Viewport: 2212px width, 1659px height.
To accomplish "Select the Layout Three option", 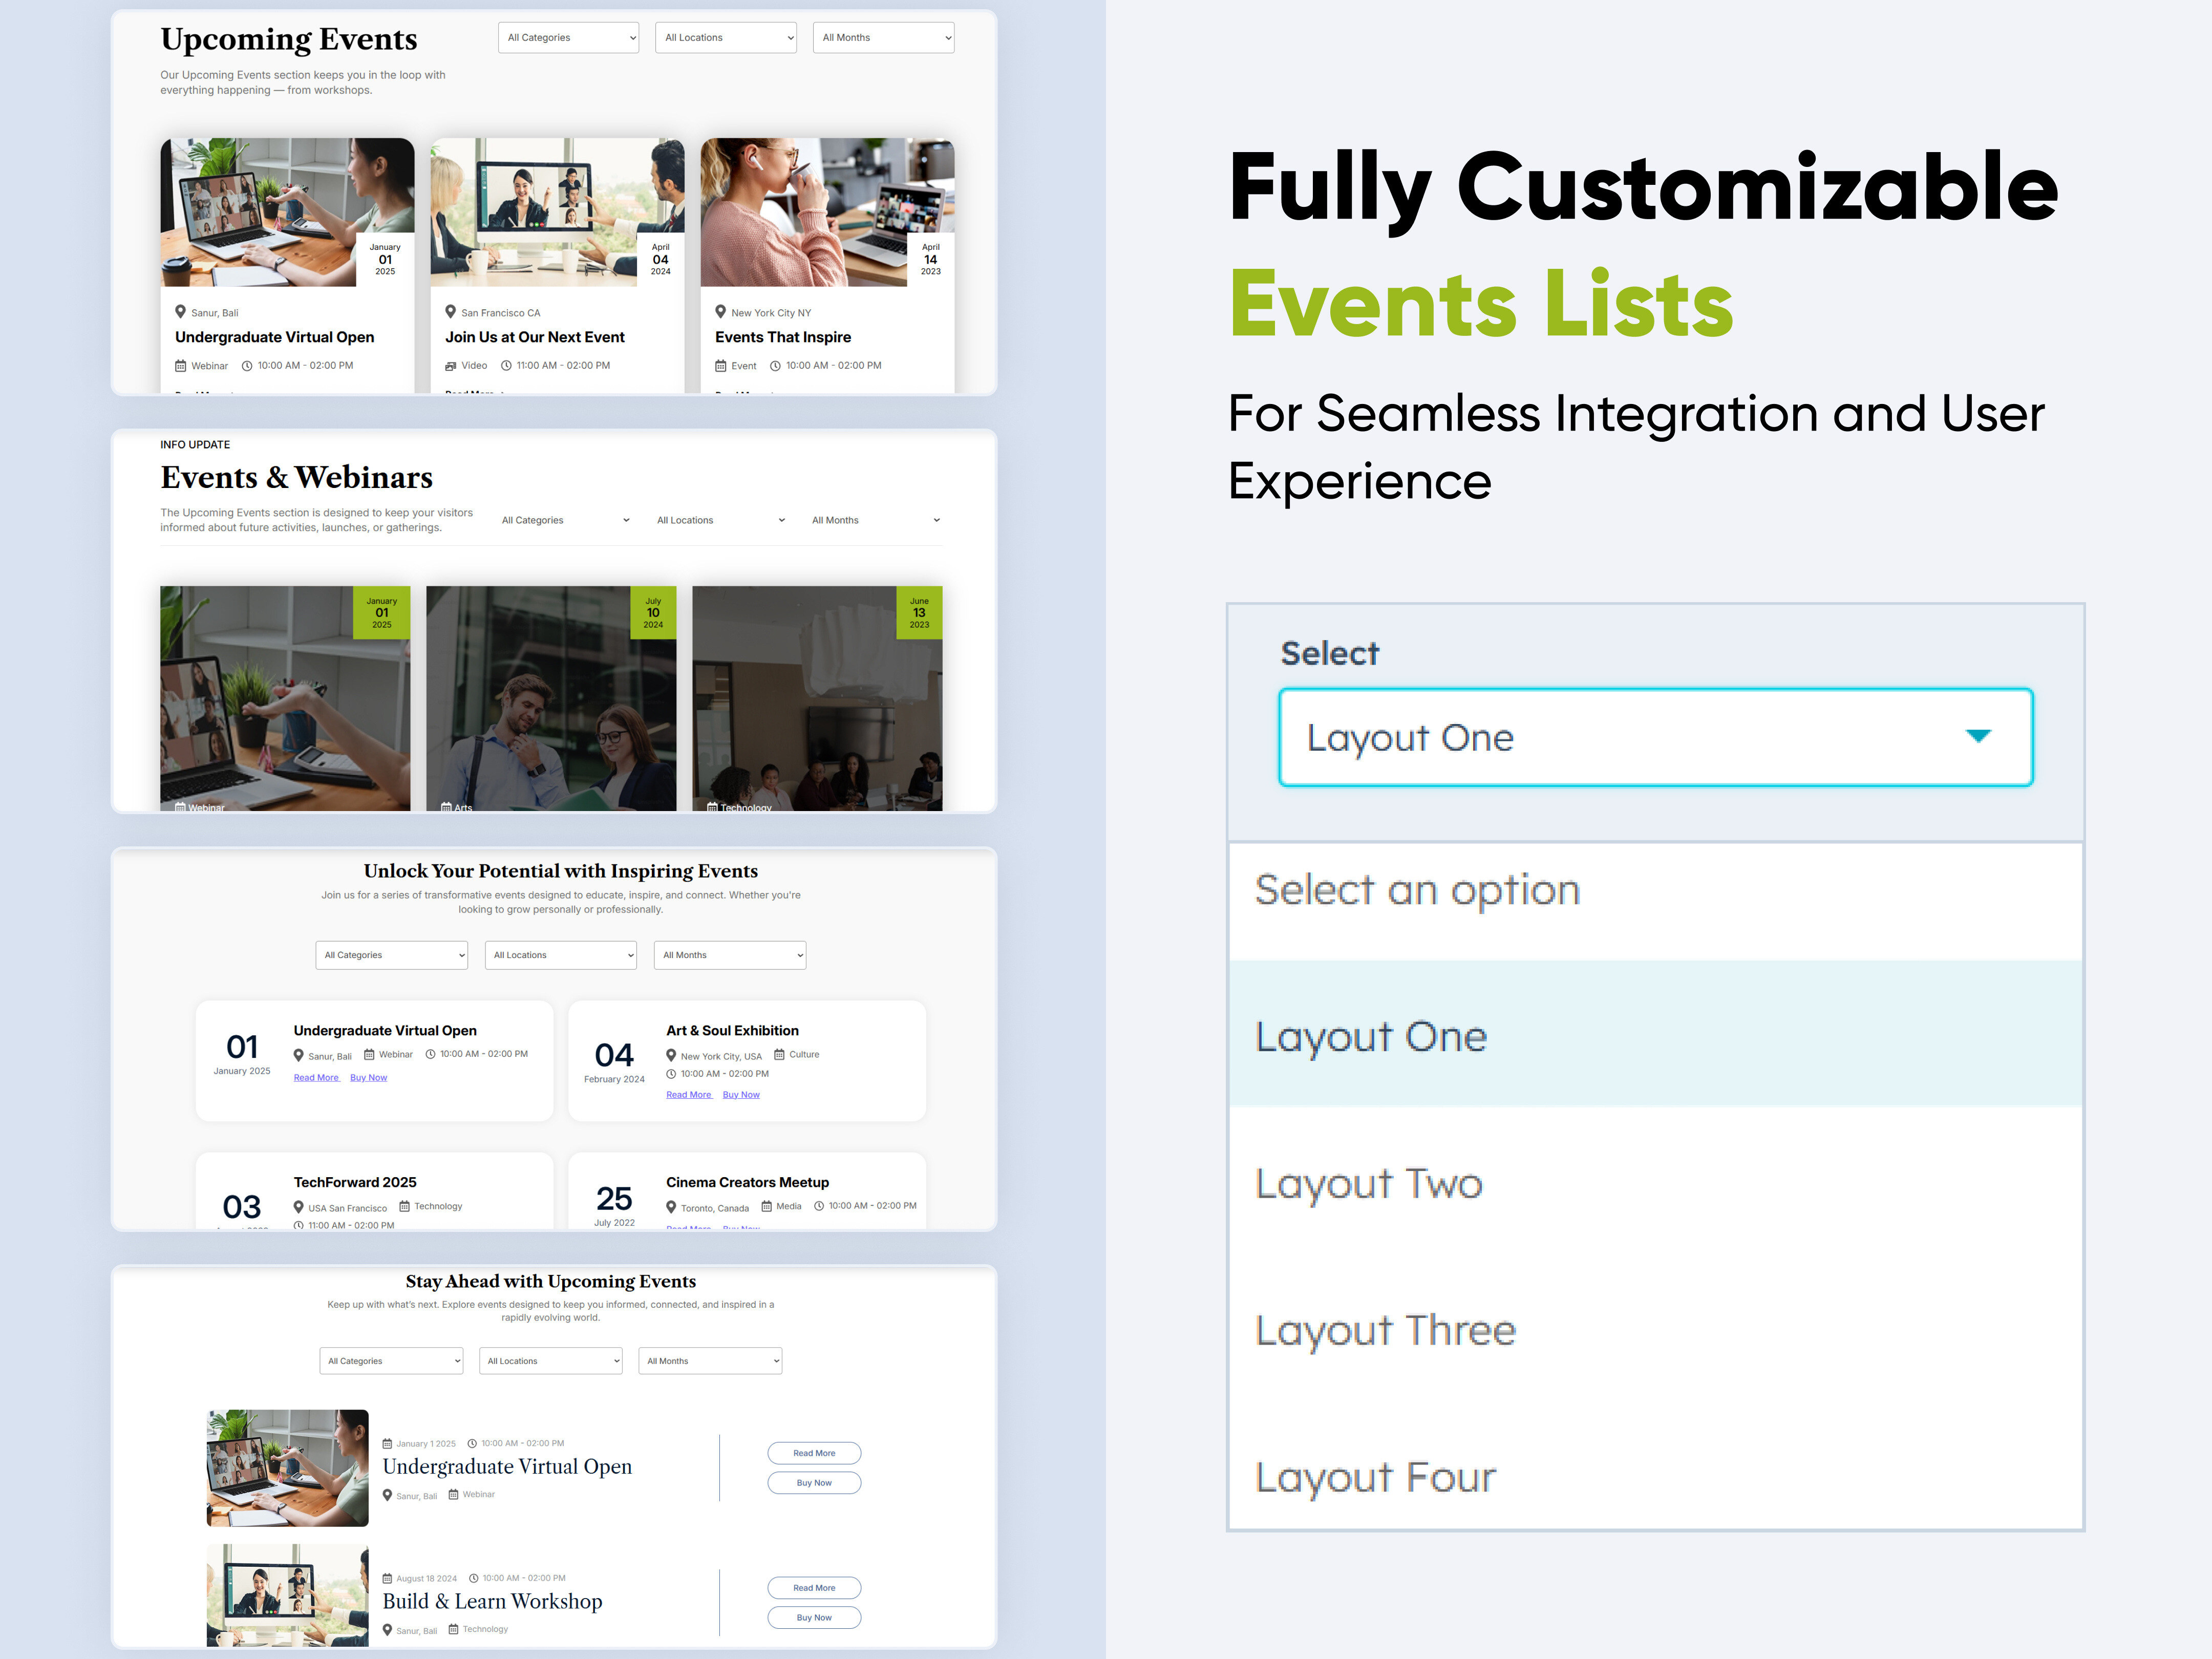I will 1385,1330.
